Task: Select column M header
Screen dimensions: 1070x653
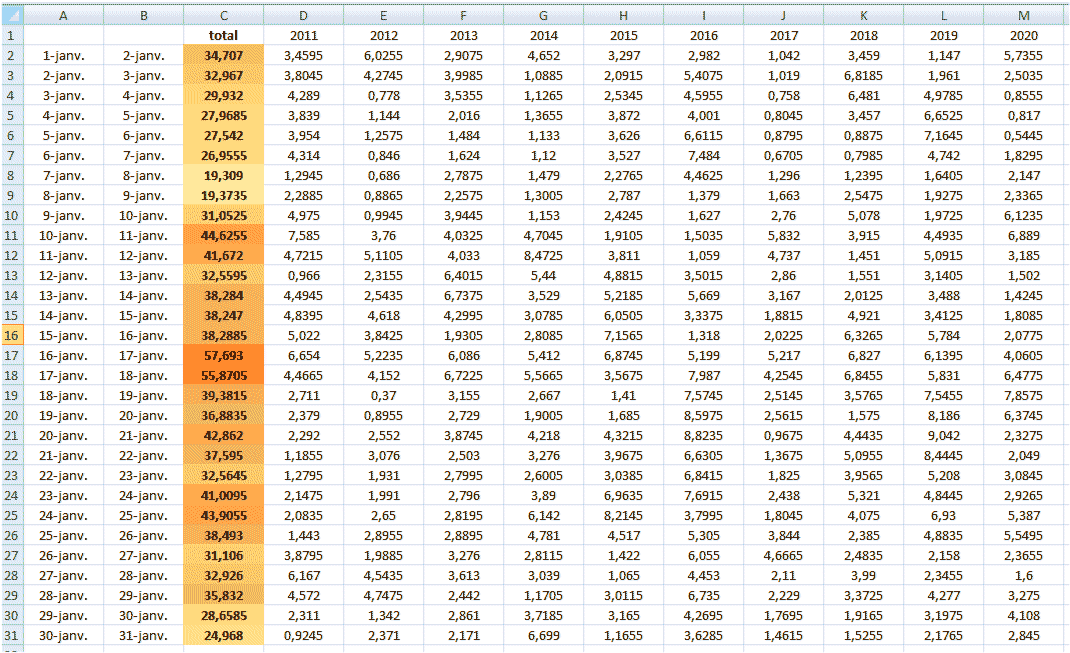Action: pos(1024,15)
